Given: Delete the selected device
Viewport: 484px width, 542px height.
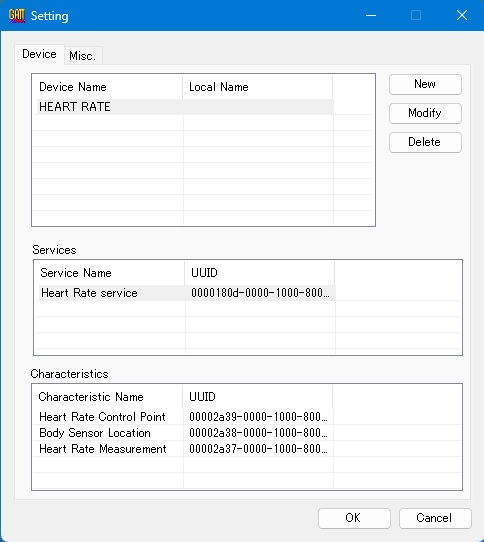Looking at the screenshot, I should click(x=425, y=142).
